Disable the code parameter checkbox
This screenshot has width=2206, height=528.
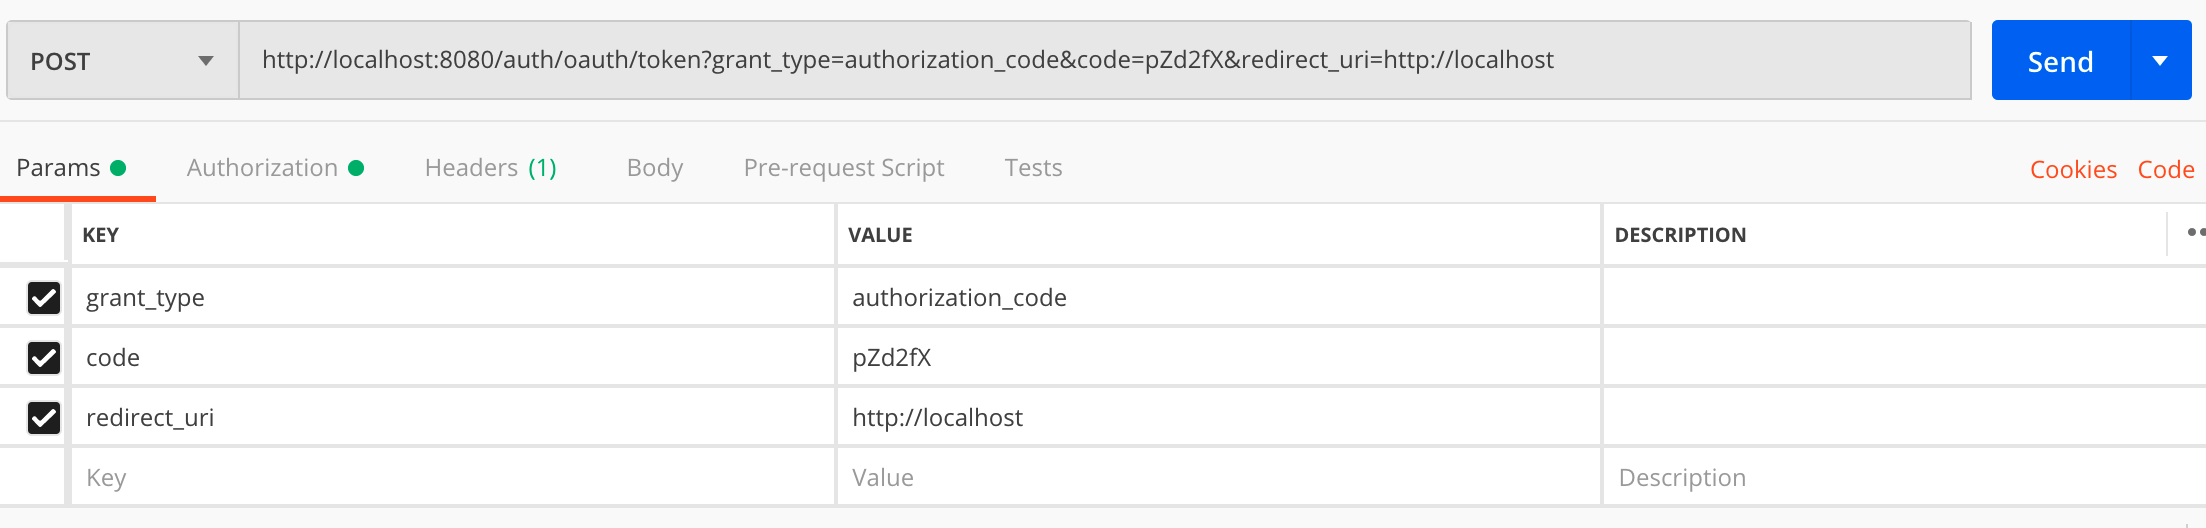click(x=44, y=358)
